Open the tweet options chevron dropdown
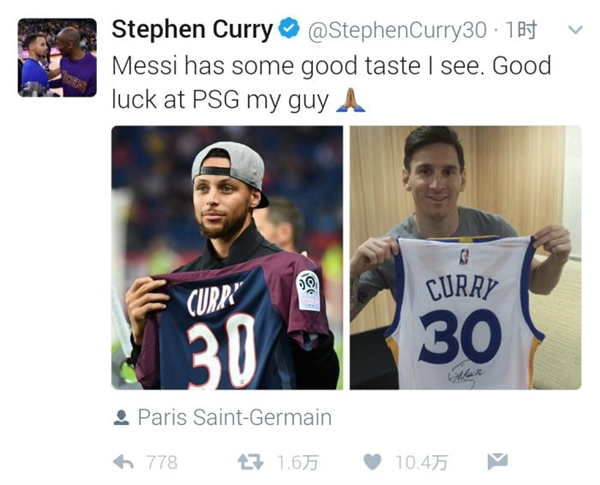The image size is (600, 485). 576,31
